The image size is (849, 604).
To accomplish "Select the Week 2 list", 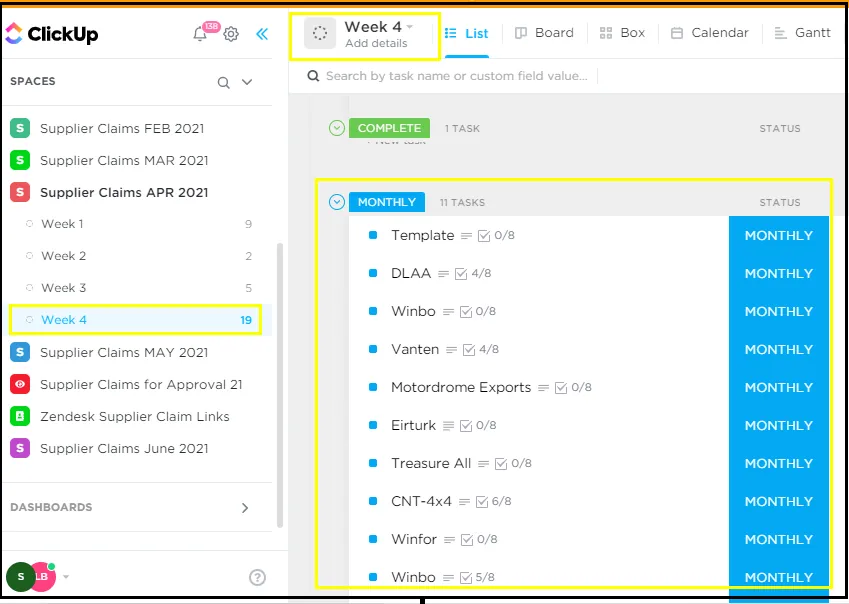I will (63, 255).
